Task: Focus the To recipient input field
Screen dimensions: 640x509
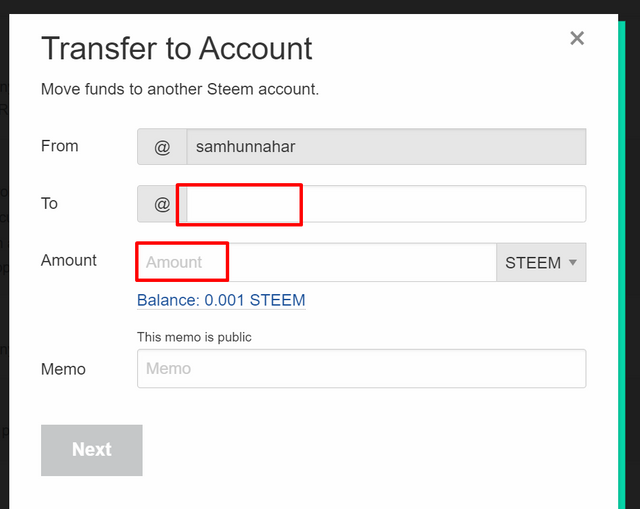Action: [x=385, y=204]
